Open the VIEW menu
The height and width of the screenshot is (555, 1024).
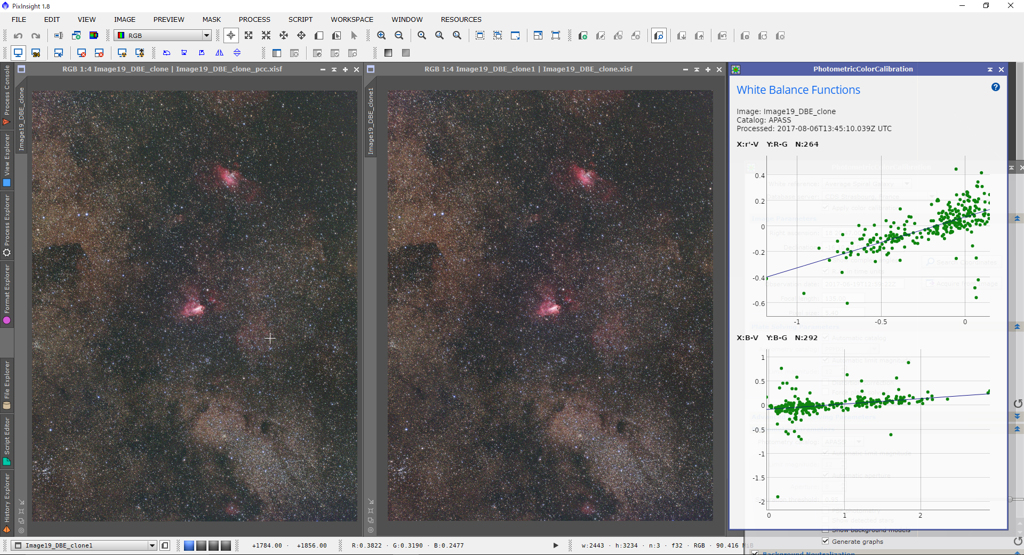click(x=86, y=20)
